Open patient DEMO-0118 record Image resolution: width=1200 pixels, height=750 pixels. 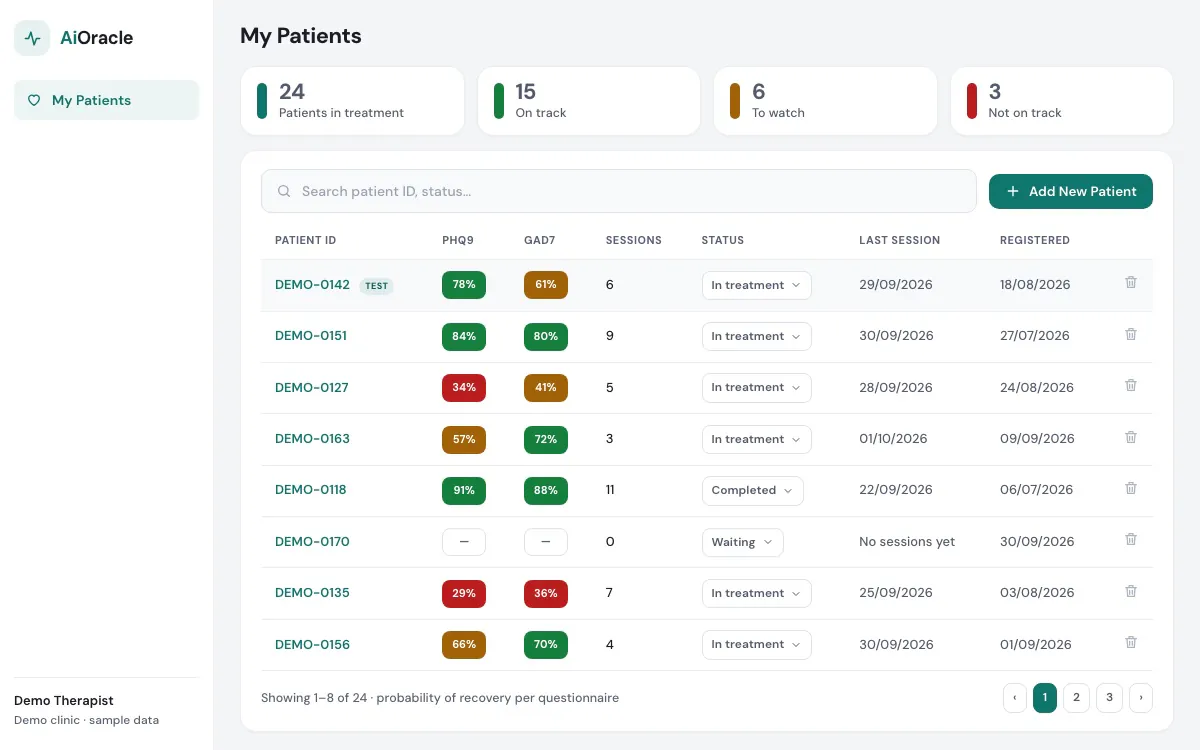[x=311, y=490]
